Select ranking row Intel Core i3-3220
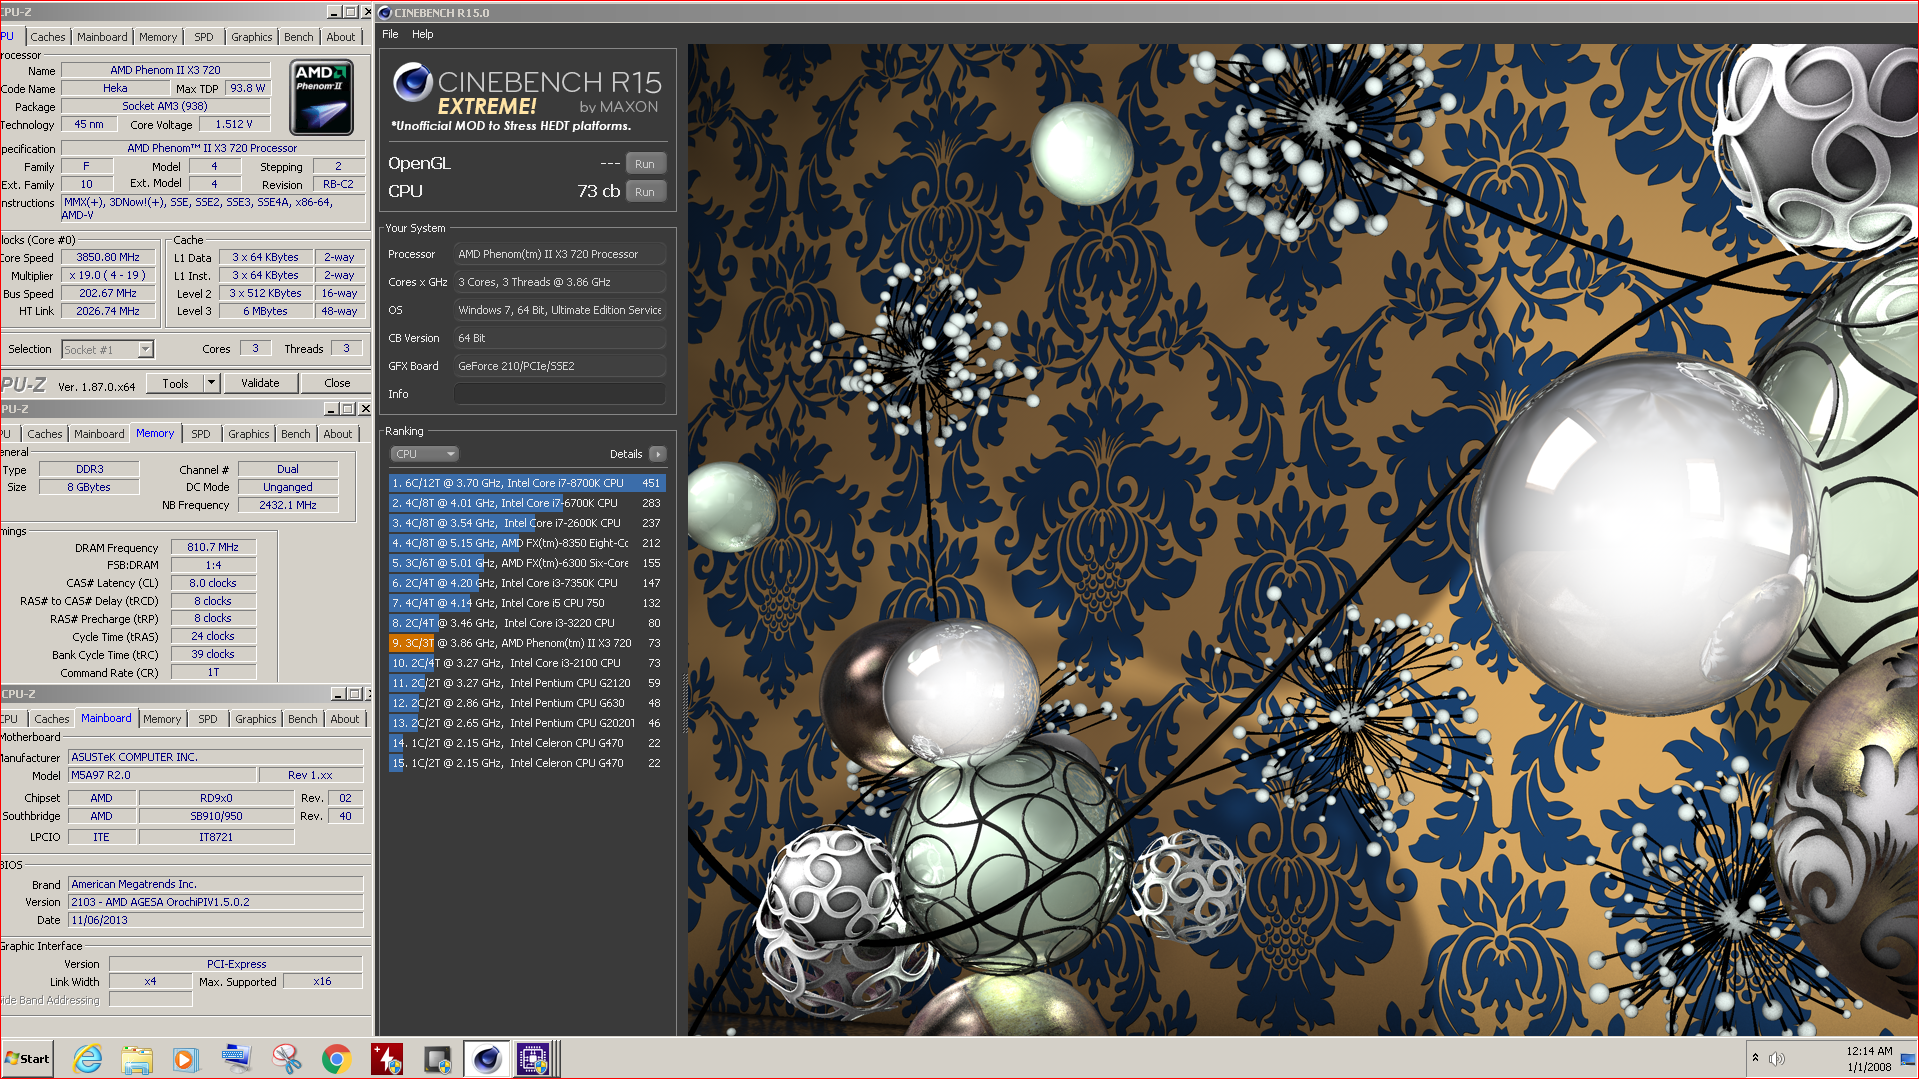The width and height of the screenshot is (1919, 1079). pyautogui.click(x=527, y=623)
